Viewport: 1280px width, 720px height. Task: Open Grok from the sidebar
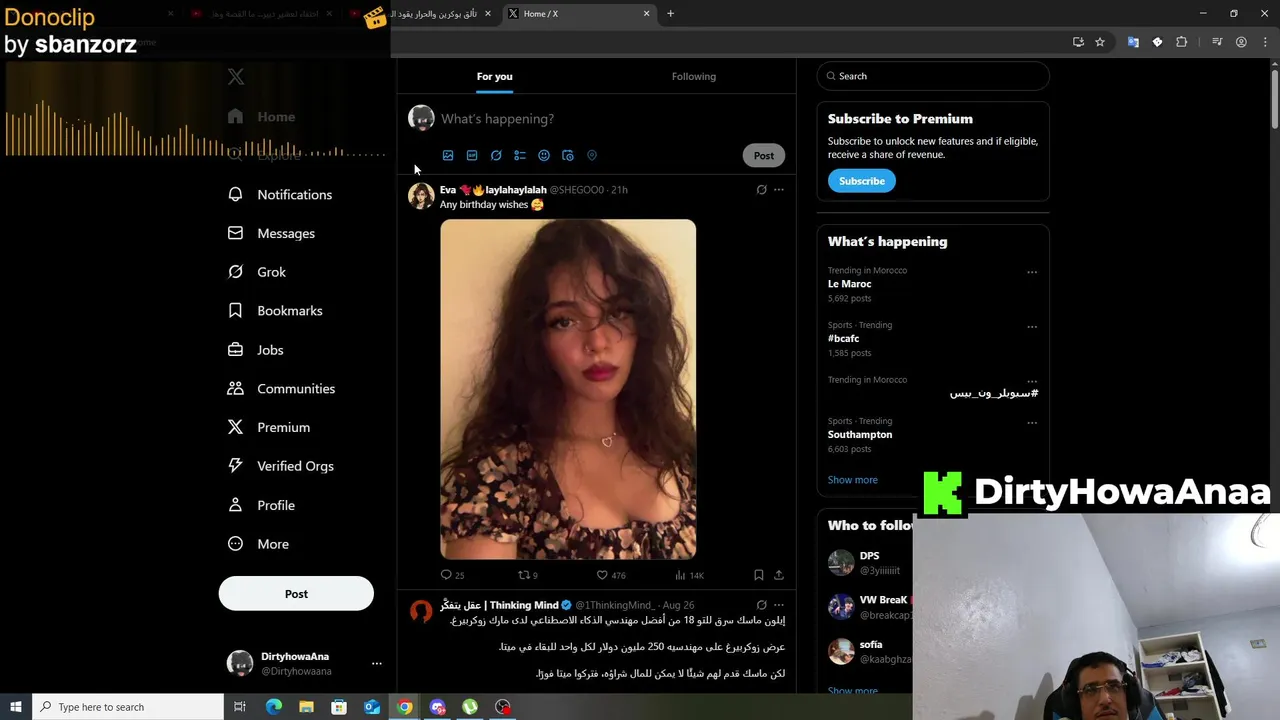pos(257,272)
